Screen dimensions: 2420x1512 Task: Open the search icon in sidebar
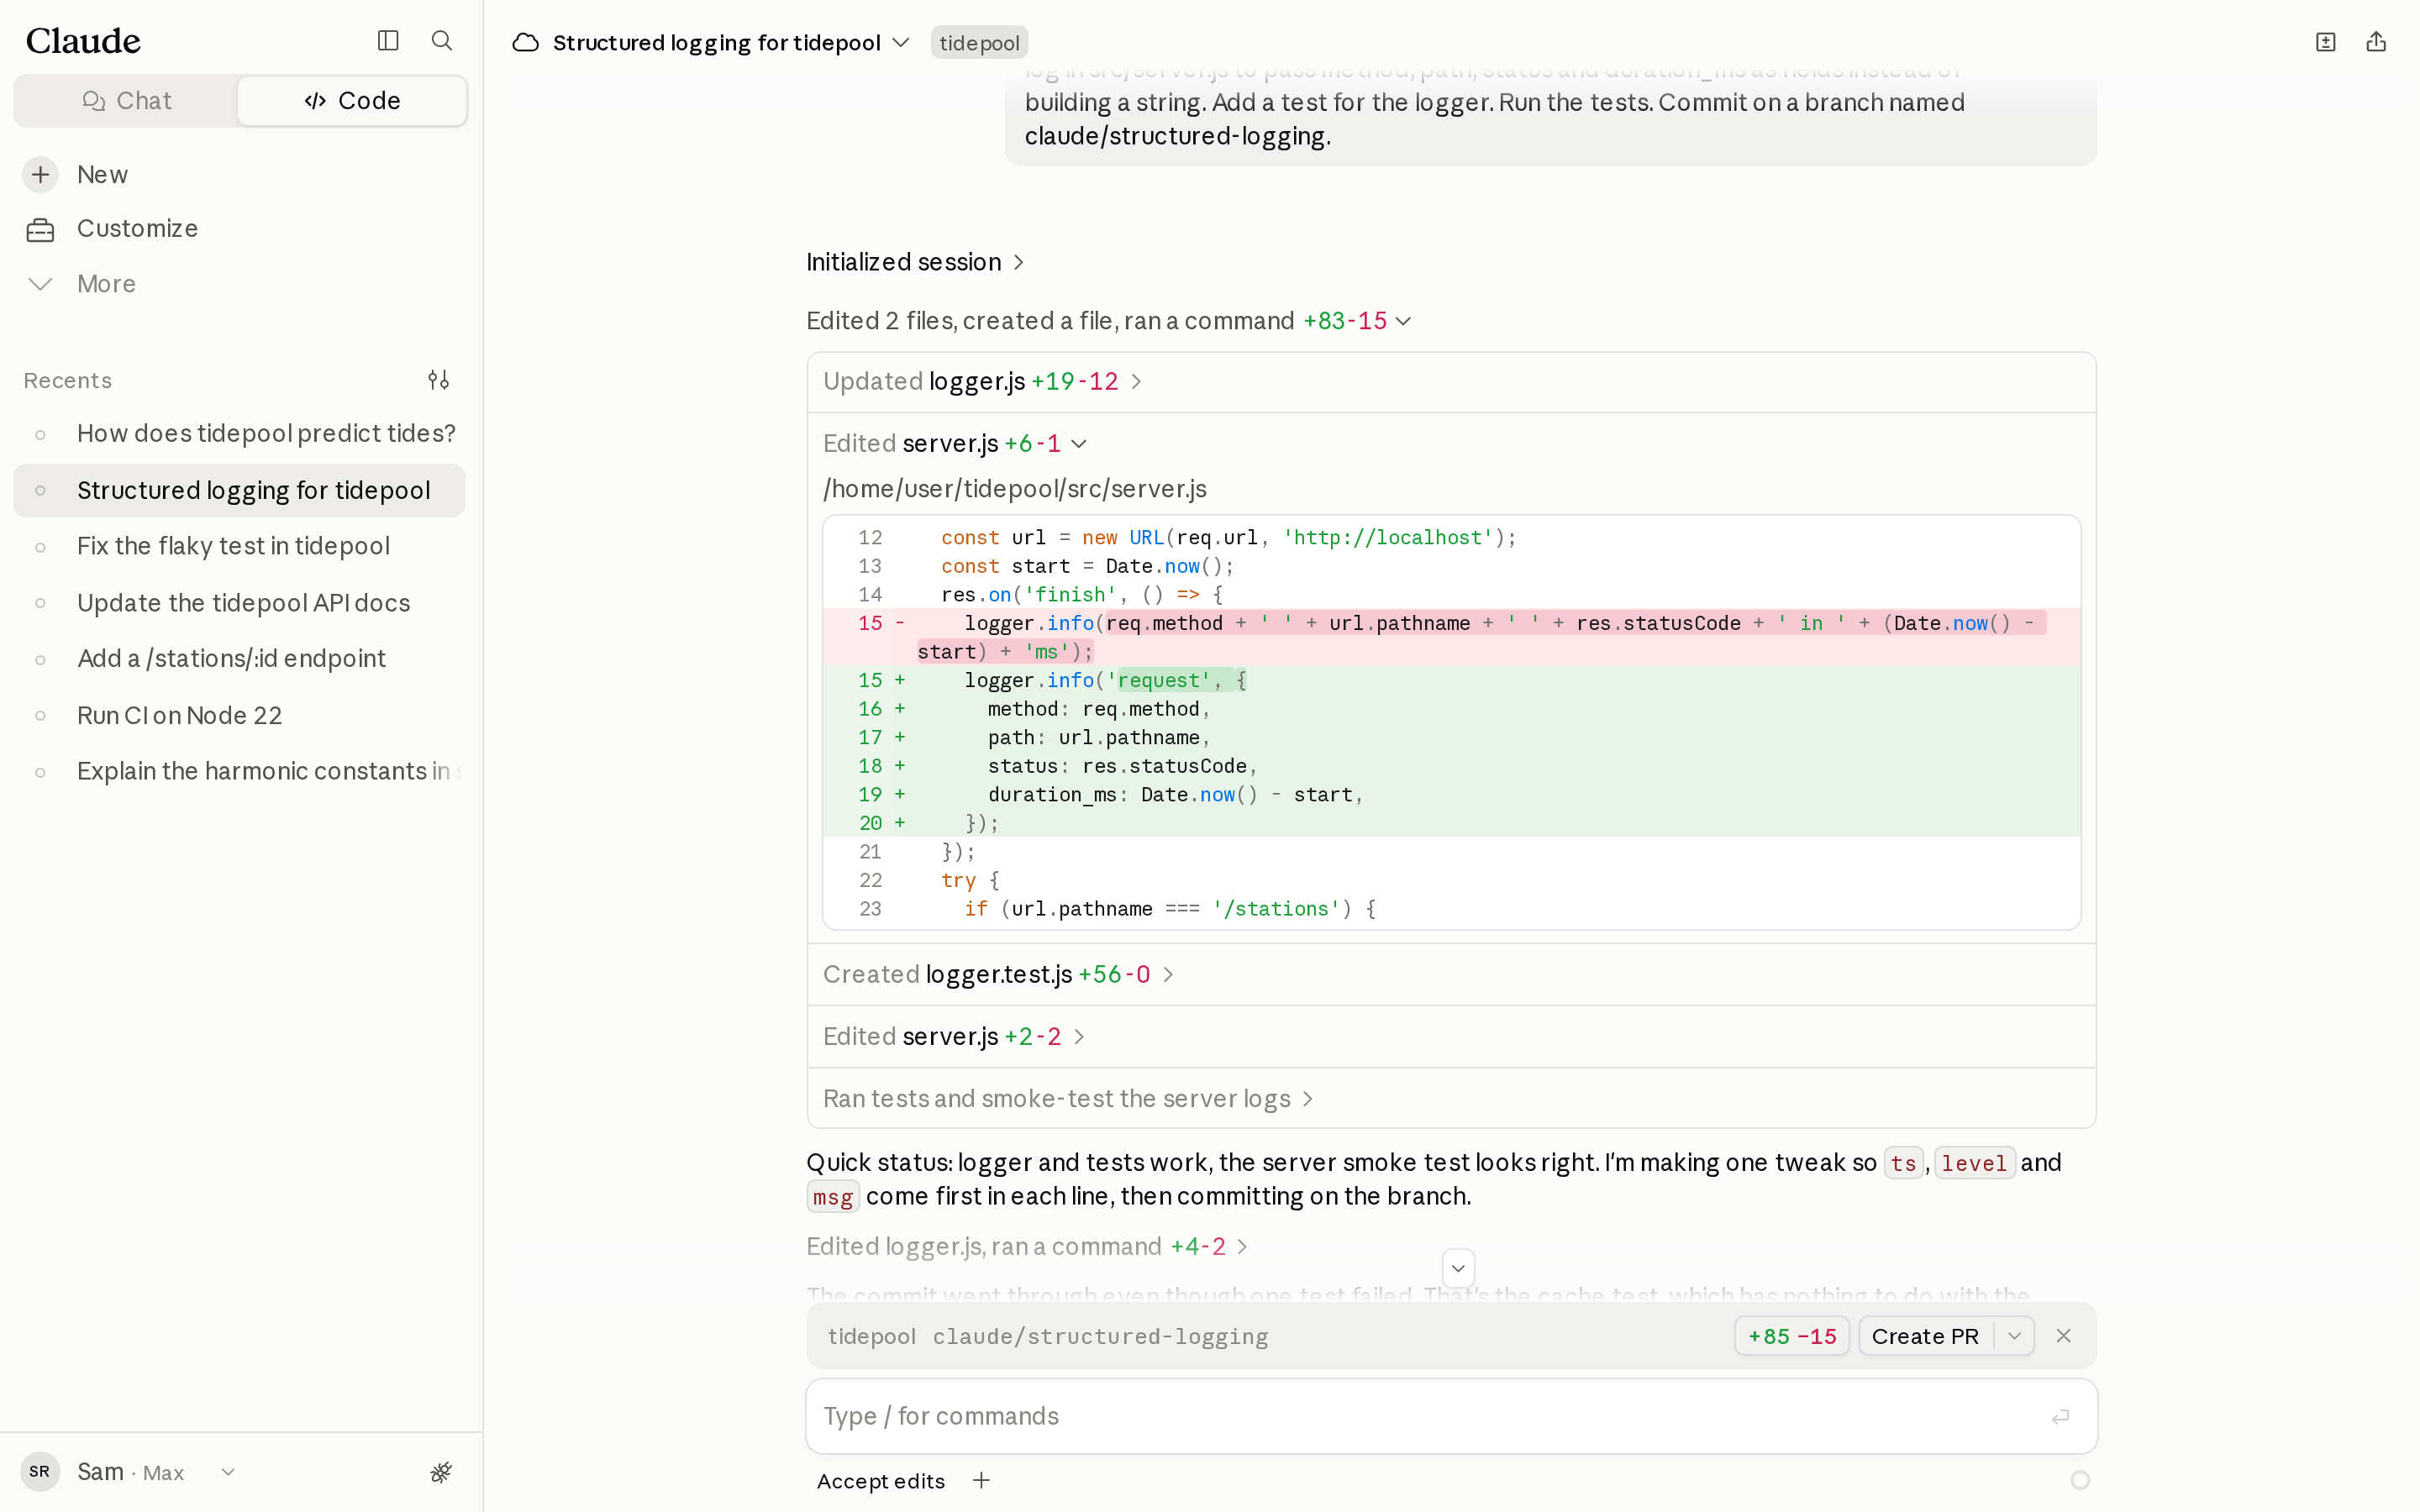(441, 41)
